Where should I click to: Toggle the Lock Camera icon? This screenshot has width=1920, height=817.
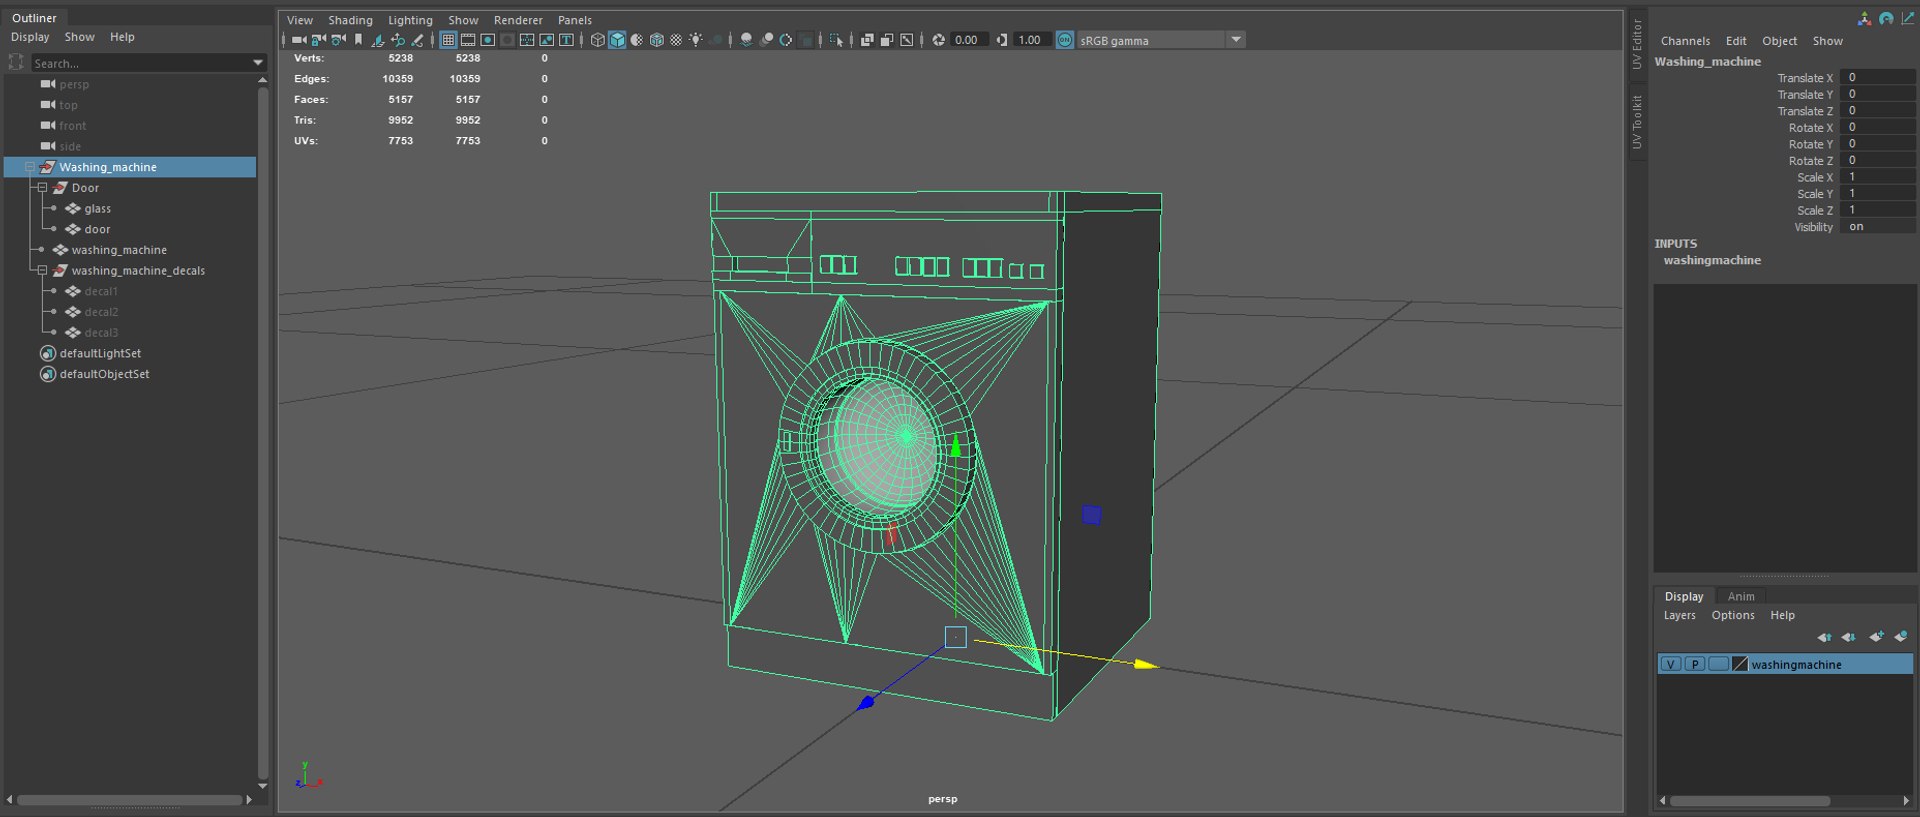pos(319,40)
